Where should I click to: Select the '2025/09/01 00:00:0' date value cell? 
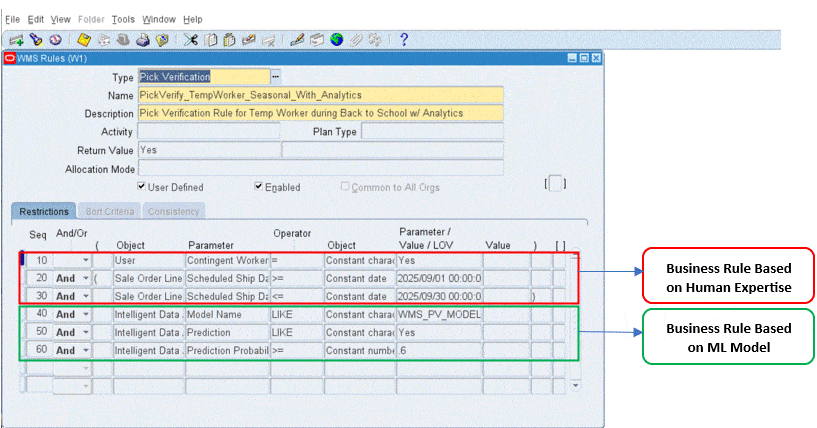(x=439, y=278)
